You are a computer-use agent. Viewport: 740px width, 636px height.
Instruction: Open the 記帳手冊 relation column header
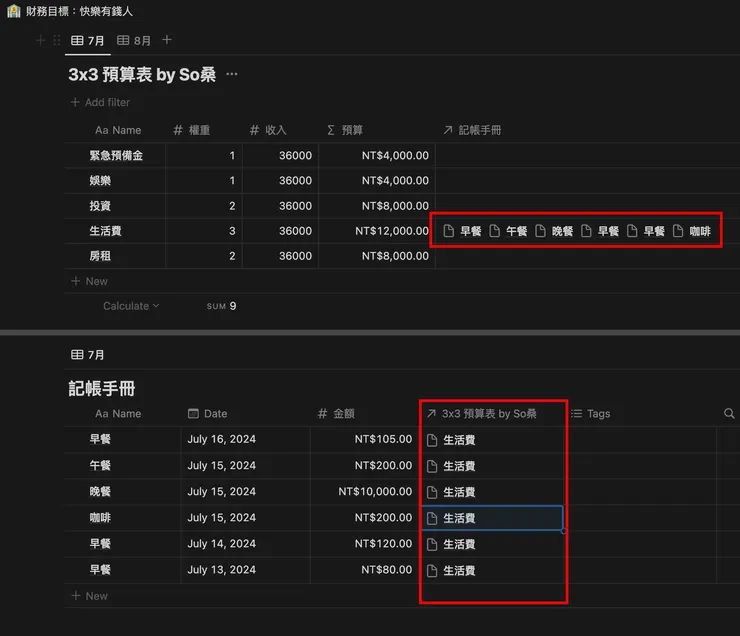pyautogui.click(x=472, y=130)
